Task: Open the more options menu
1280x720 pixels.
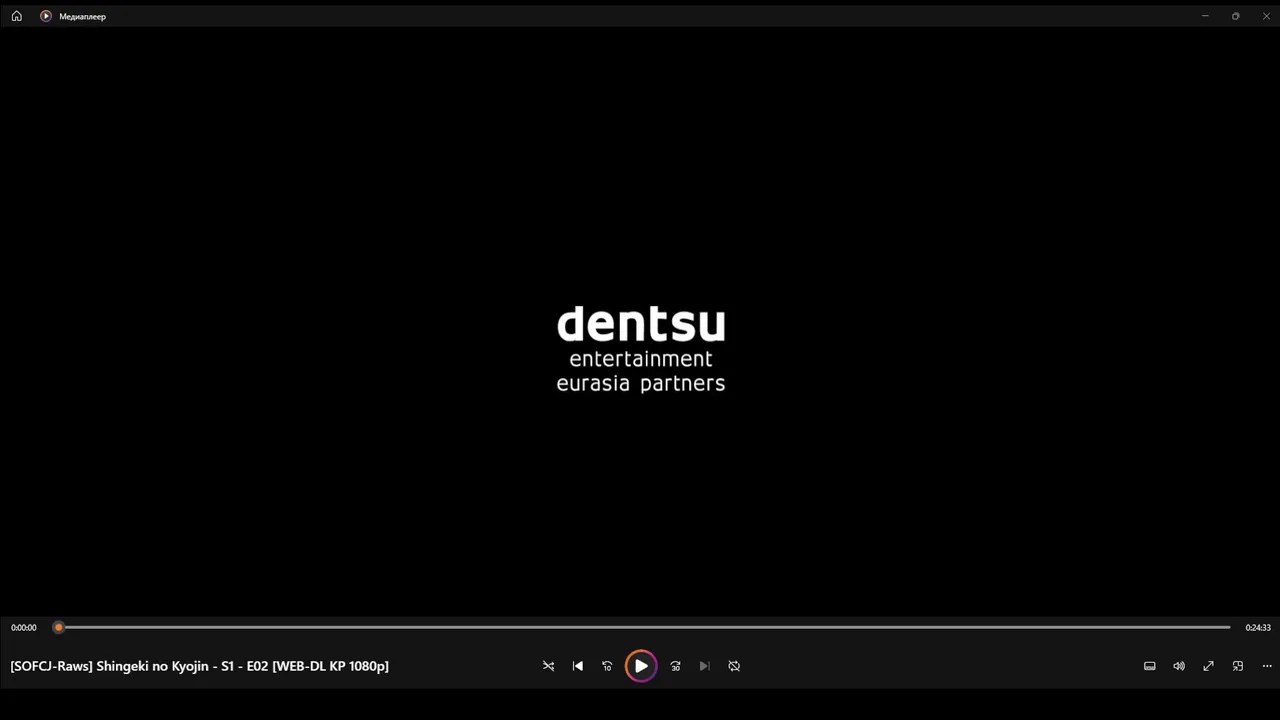Action: (x=1267, y=666)
